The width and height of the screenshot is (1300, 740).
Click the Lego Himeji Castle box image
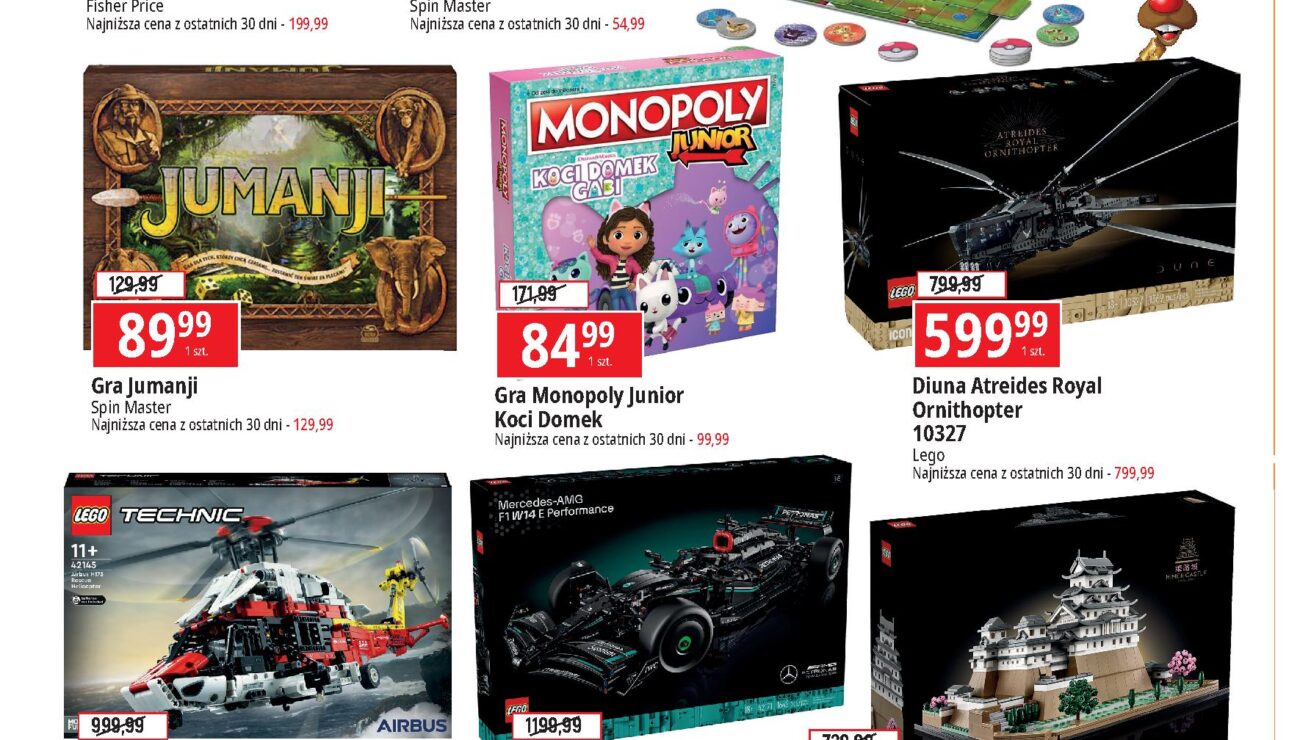coord(1052,615)
